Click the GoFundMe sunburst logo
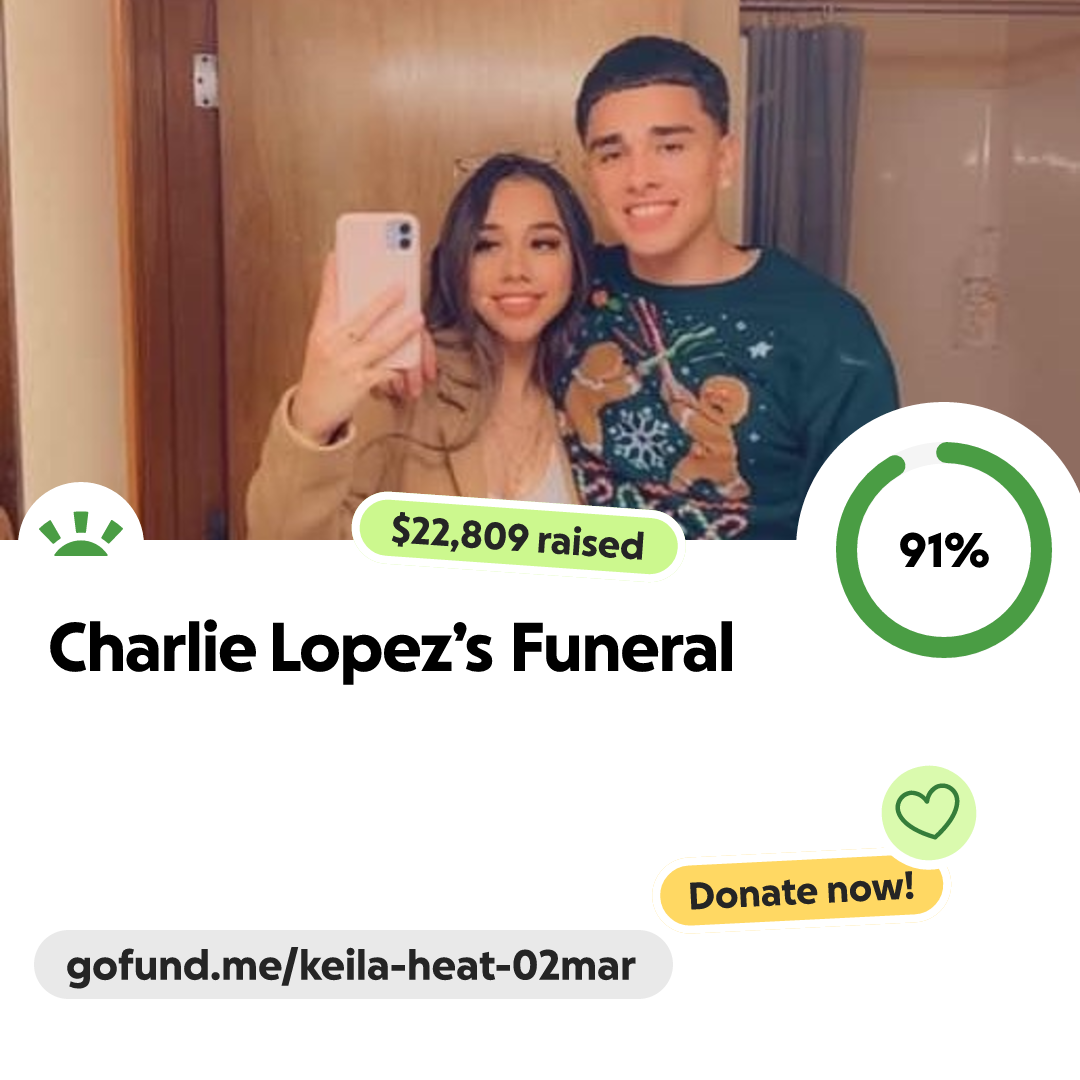Image resolution: width=1080 pixels, height=1080 pixels. point(81,533)
